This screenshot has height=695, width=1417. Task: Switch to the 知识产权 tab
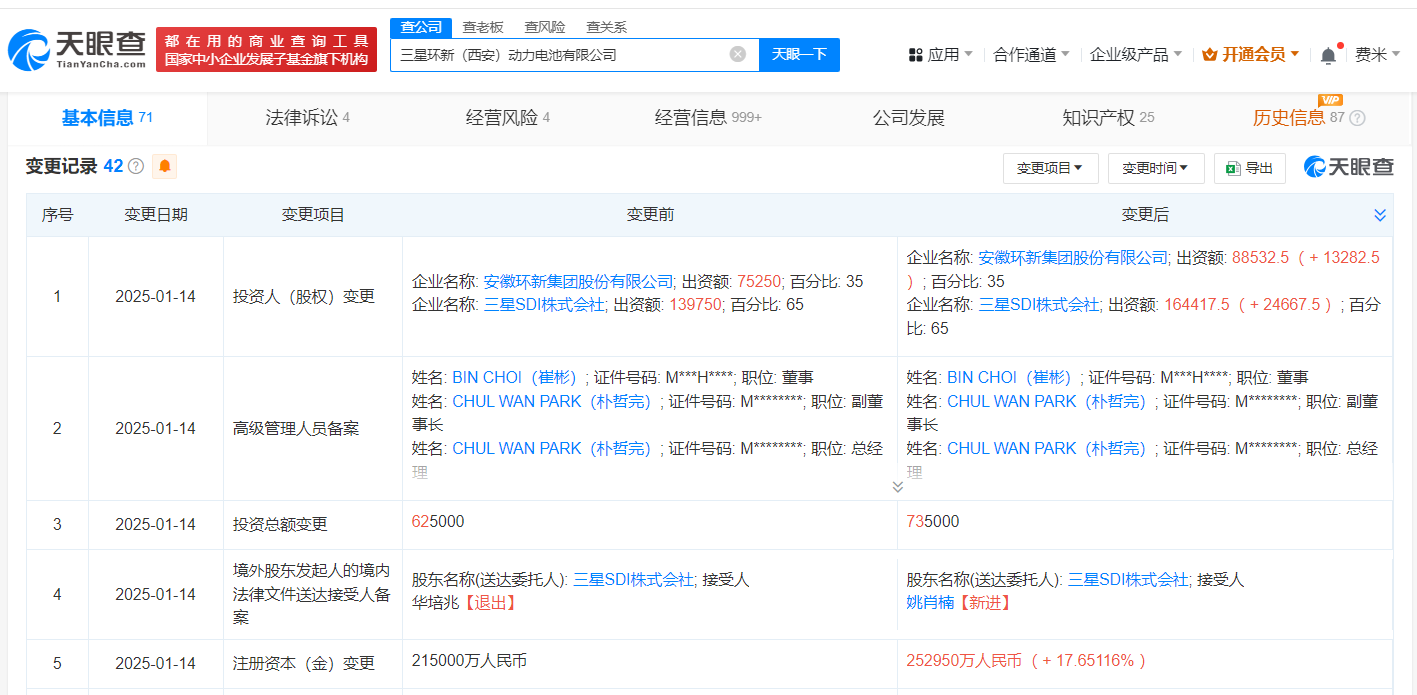click(1108, 118)
